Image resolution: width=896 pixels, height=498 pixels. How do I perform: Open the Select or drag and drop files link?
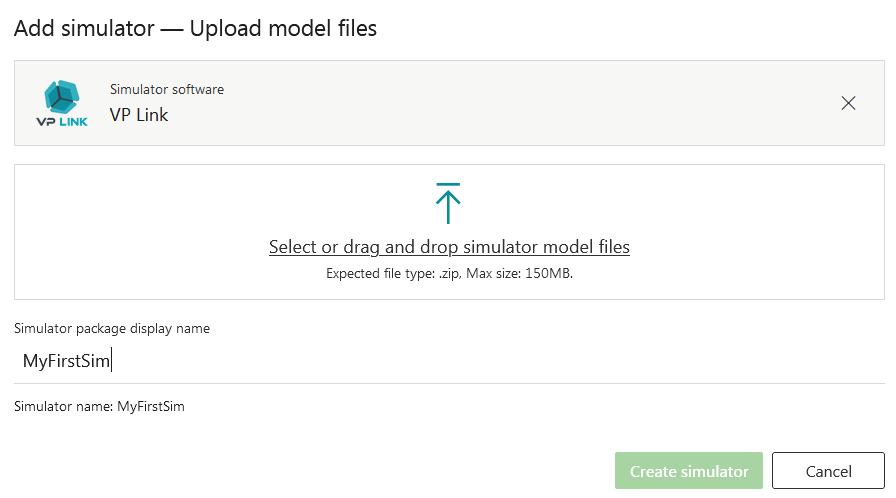(x=449, y=247)
